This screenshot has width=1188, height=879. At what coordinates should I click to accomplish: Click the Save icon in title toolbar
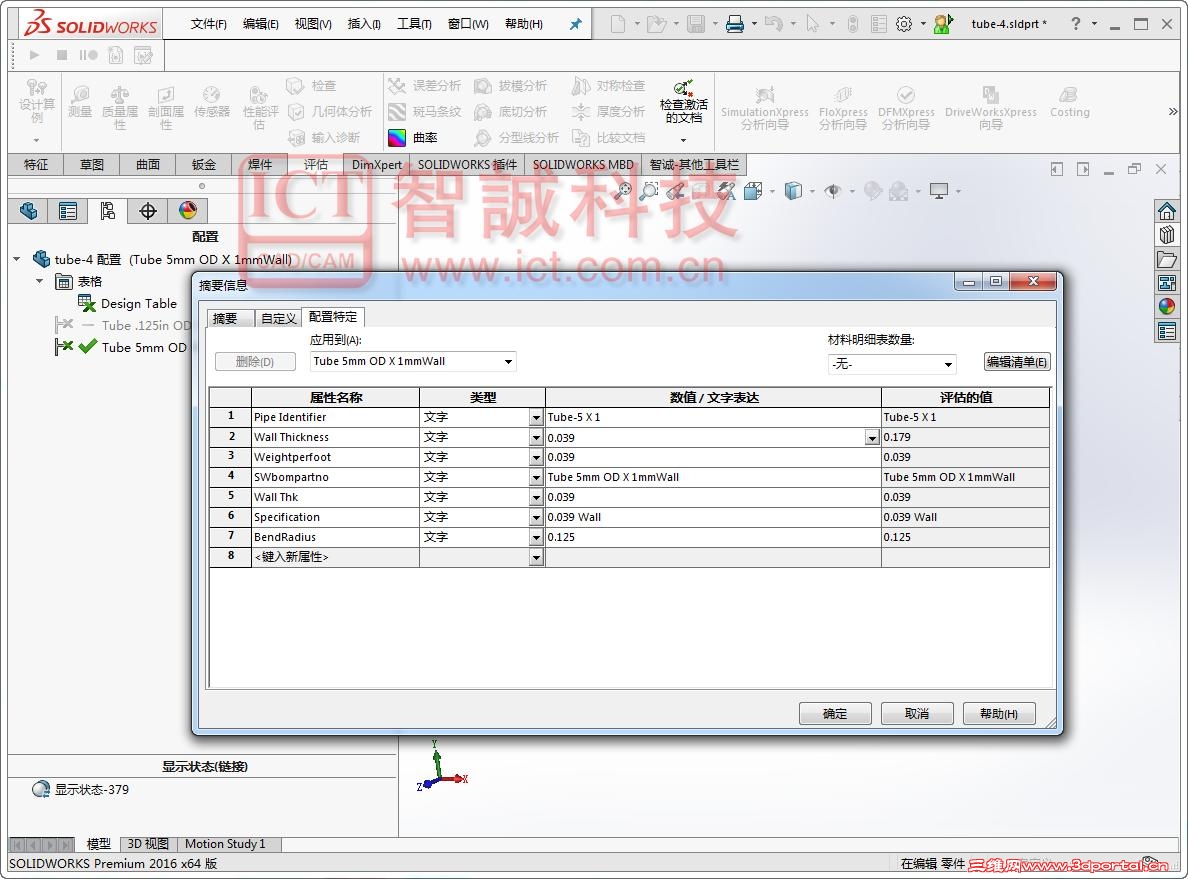[696, 24]
